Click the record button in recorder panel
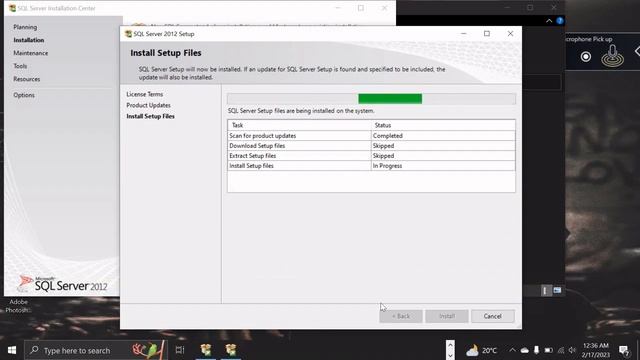Image resolution: width=640 pixels, height=360 pixels. click(586, 57)
